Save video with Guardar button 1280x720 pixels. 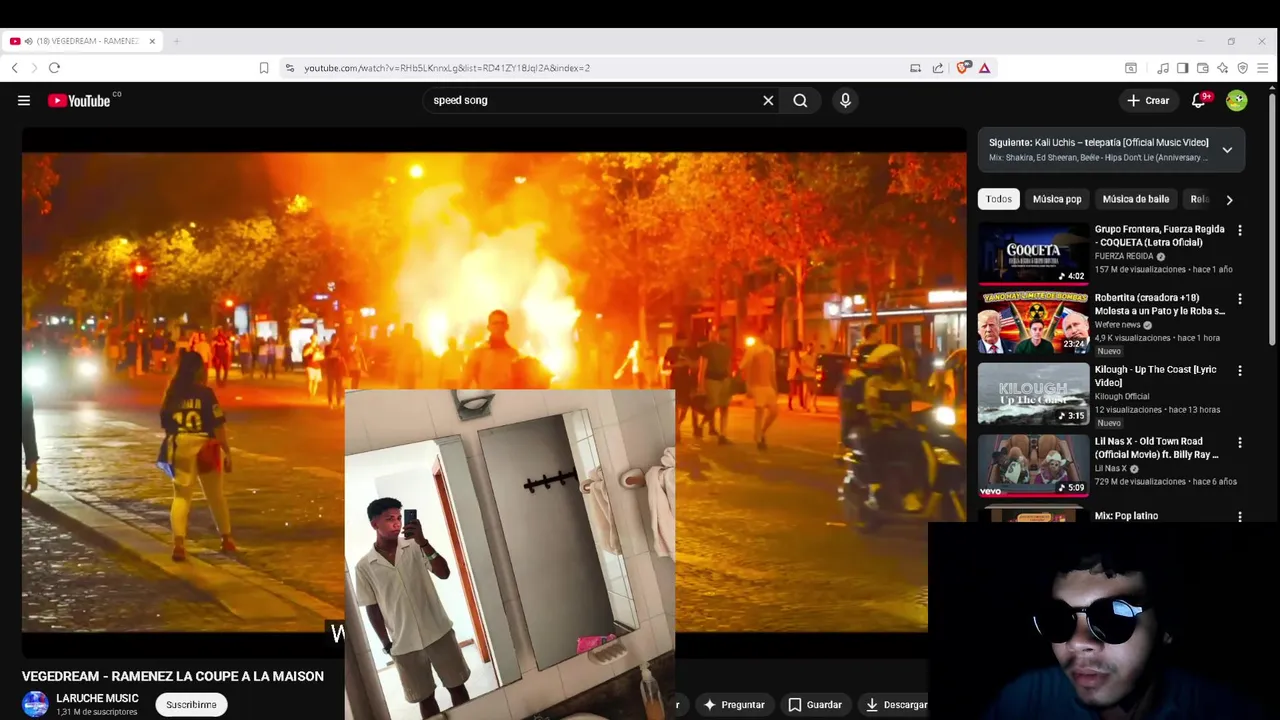pyautogui.click(x=814, y=704)
